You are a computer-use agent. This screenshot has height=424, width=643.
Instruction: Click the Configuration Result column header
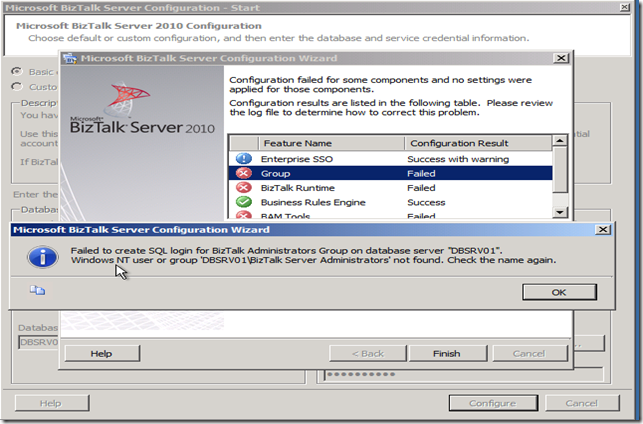click(x=478, y=143)
